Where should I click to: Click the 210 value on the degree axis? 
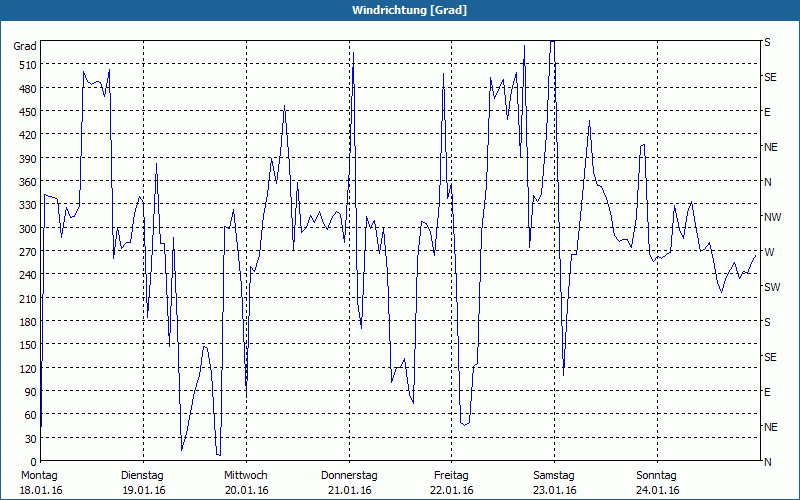click(27, 299)
